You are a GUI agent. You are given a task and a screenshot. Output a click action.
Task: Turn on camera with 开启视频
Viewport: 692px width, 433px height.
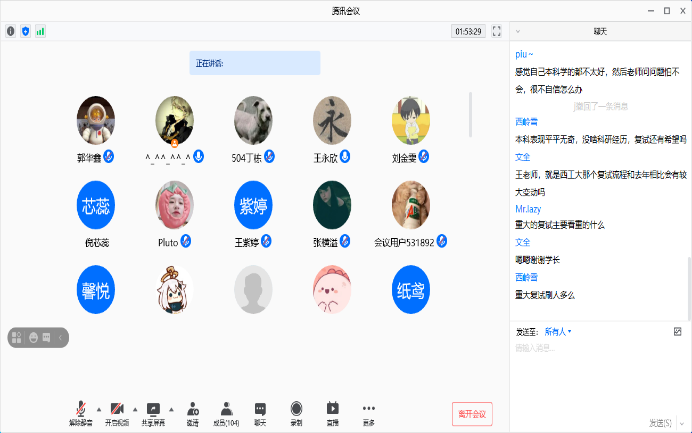click(117, 412)
